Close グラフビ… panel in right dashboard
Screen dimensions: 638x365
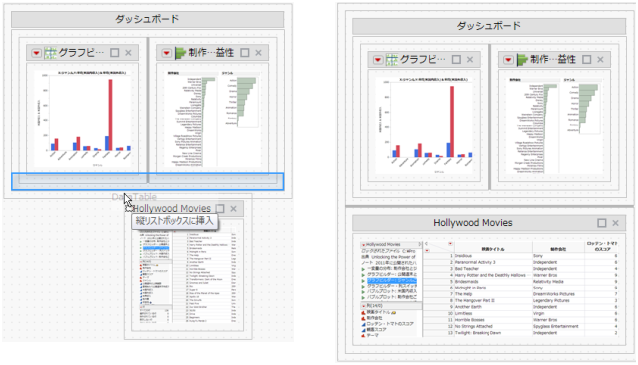coord(470,60)
